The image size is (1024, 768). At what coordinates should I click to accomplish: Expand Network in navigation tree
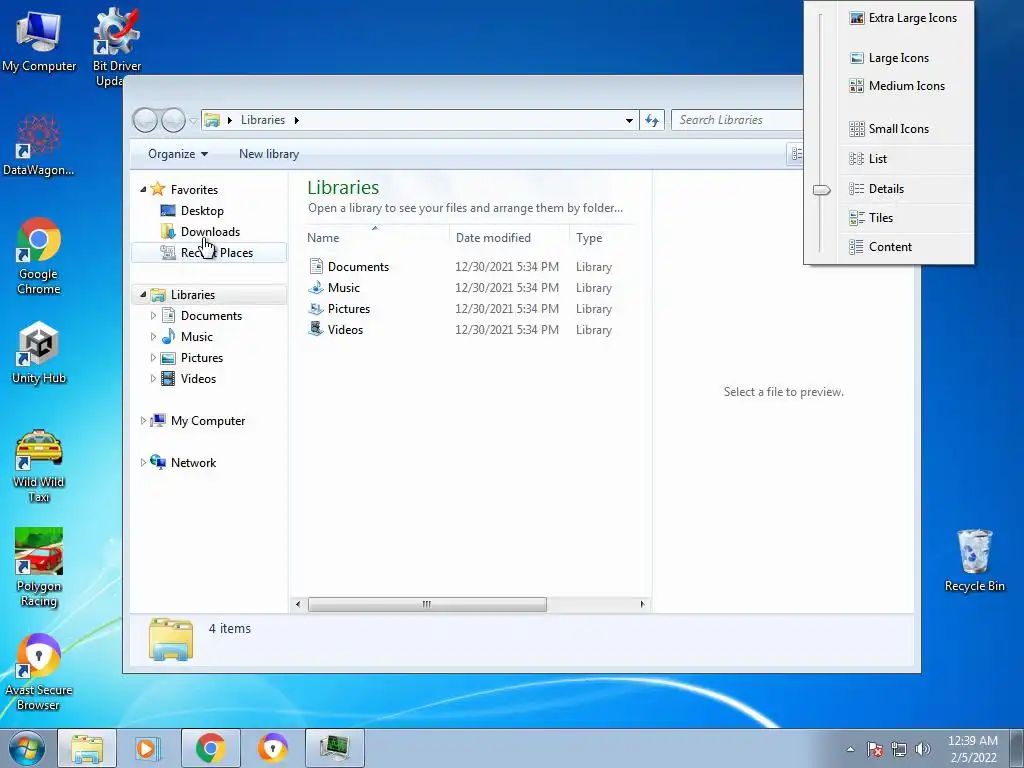coord(144,462)
